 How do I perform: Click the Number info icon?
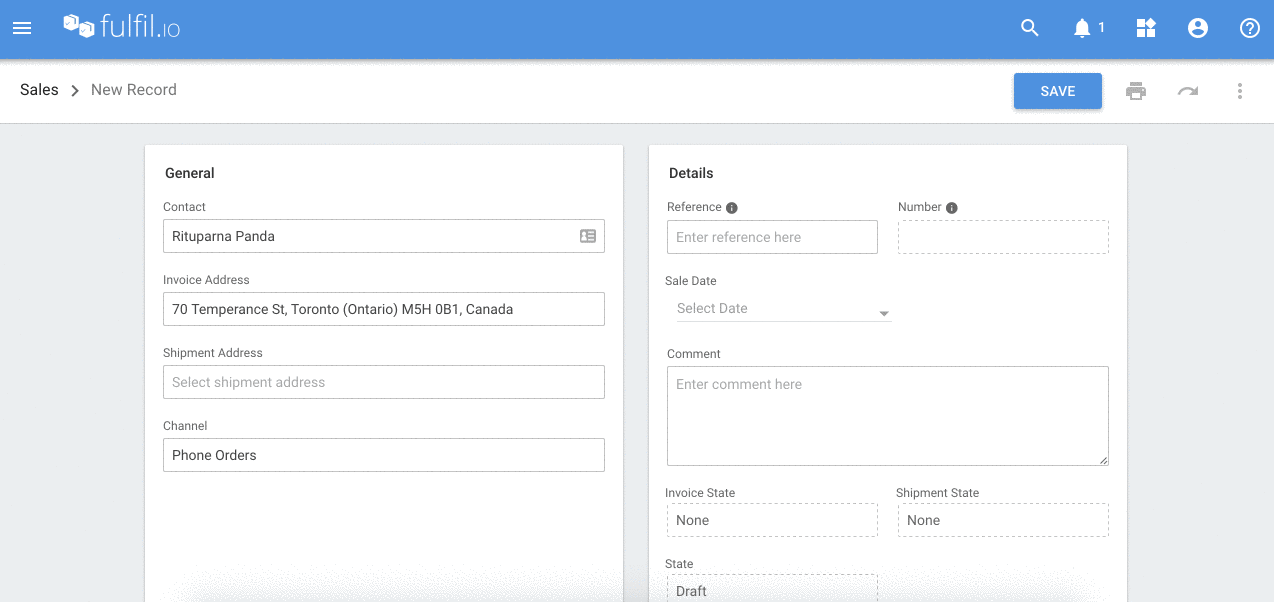click(952, 208)
